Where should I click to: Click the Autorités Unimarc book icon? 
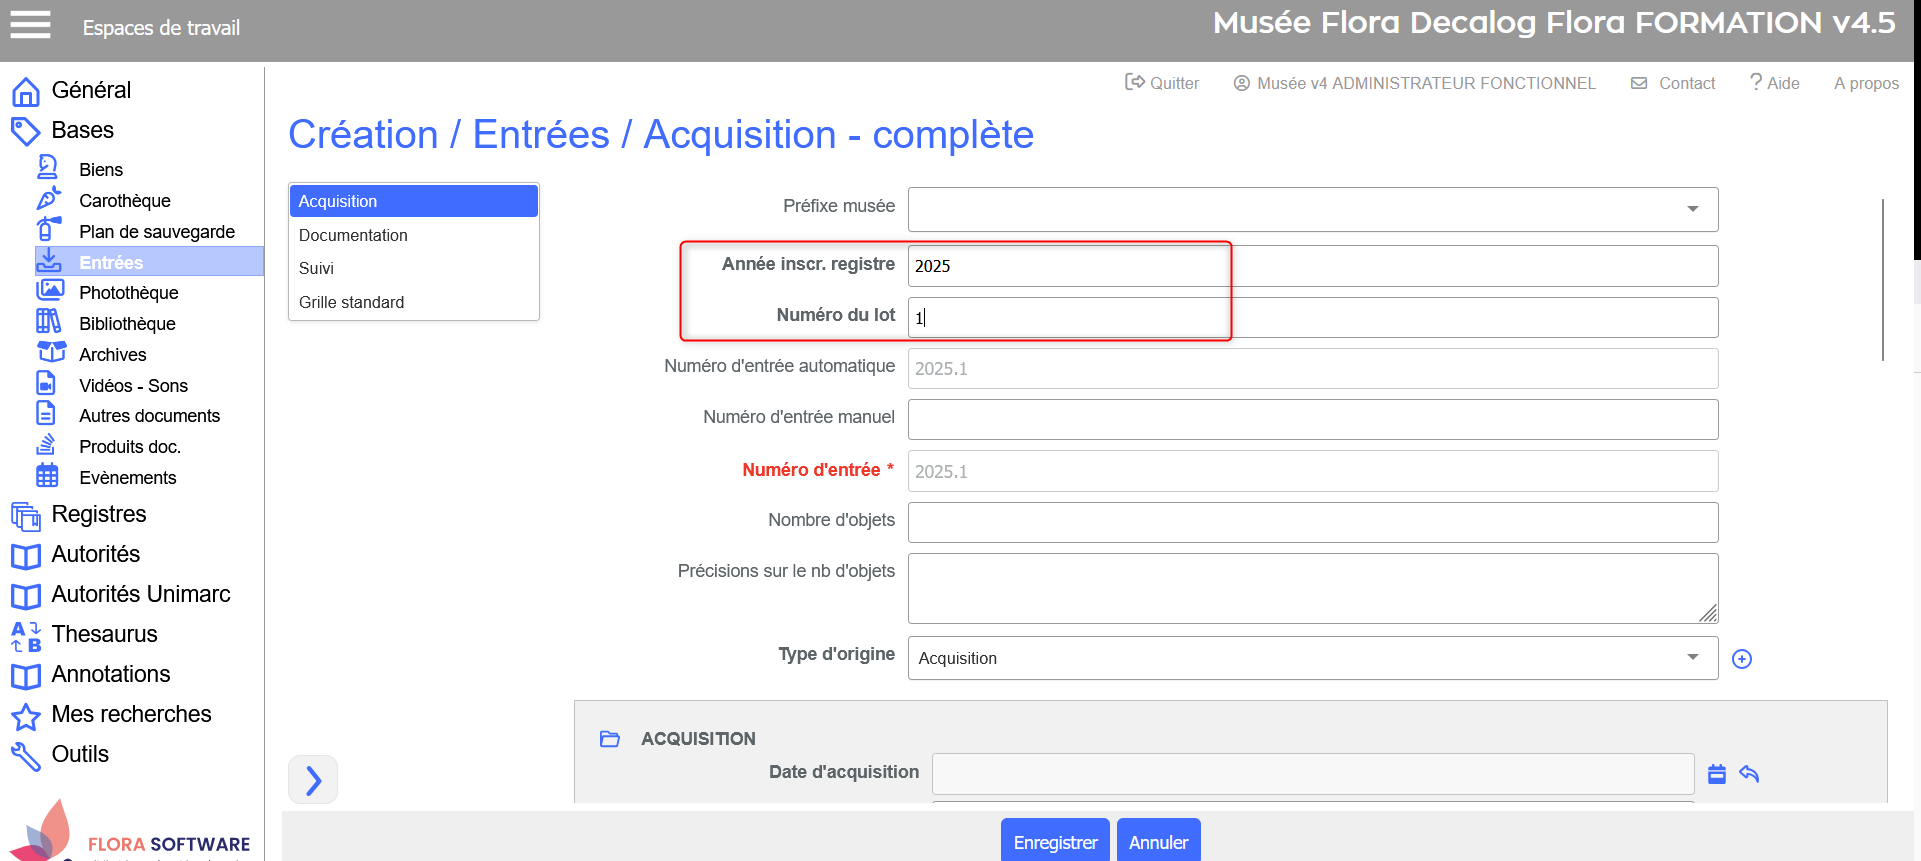tap(26, 596)
